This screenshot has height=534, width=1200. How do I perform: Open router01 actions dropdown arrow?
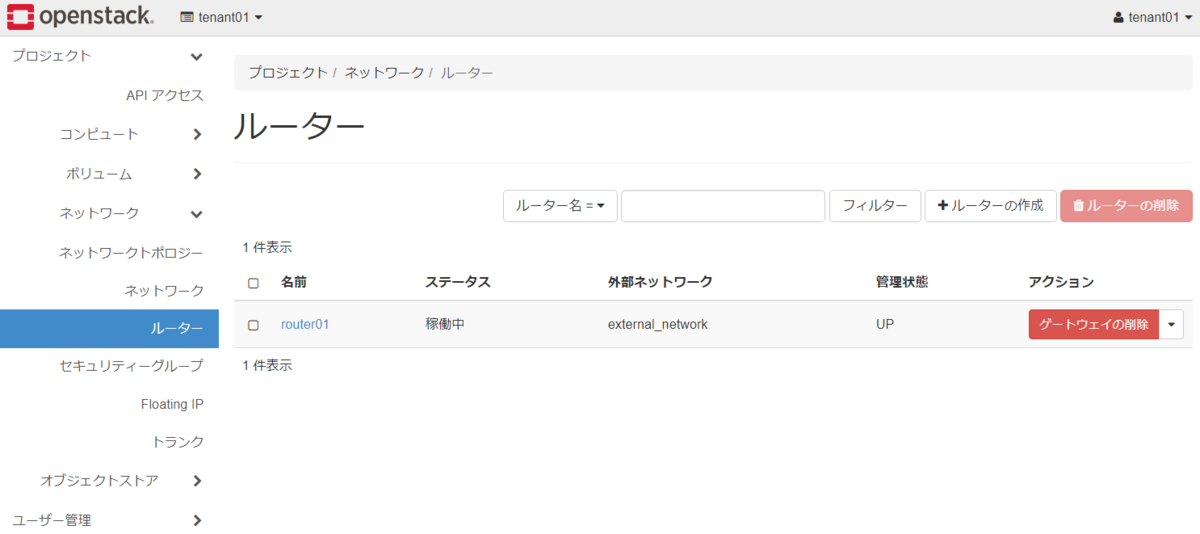(1171, 324)
